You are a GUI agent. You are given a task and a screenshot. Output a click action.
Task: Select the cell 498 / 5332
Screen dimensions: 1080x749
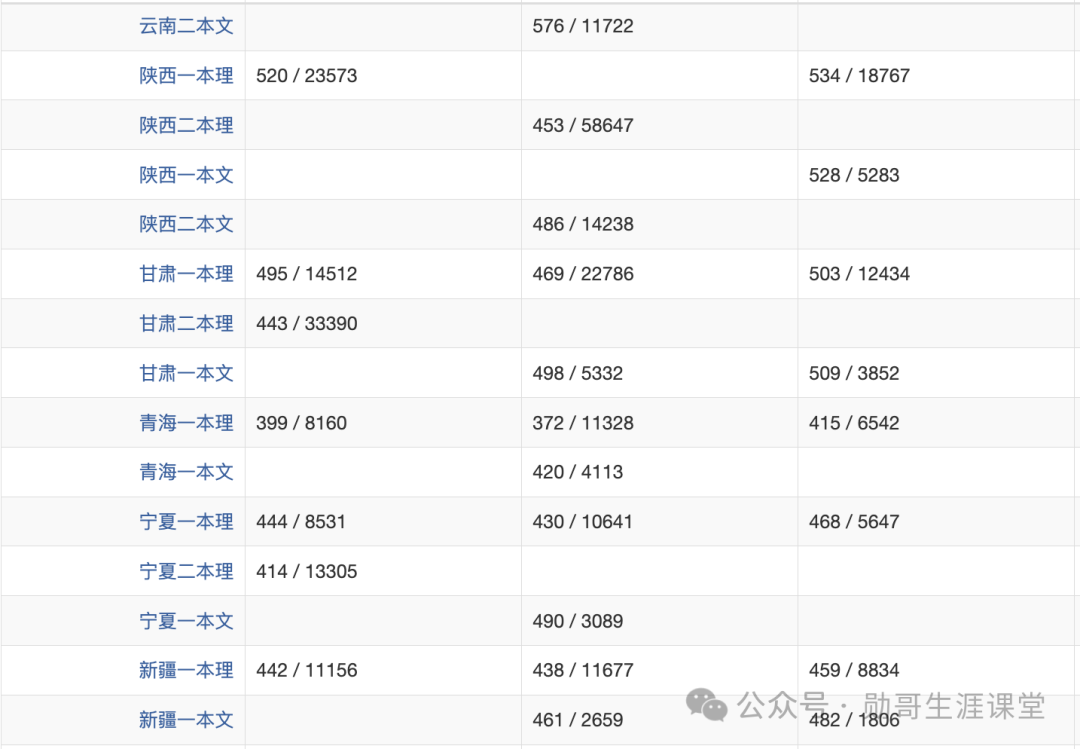point(659,373)
